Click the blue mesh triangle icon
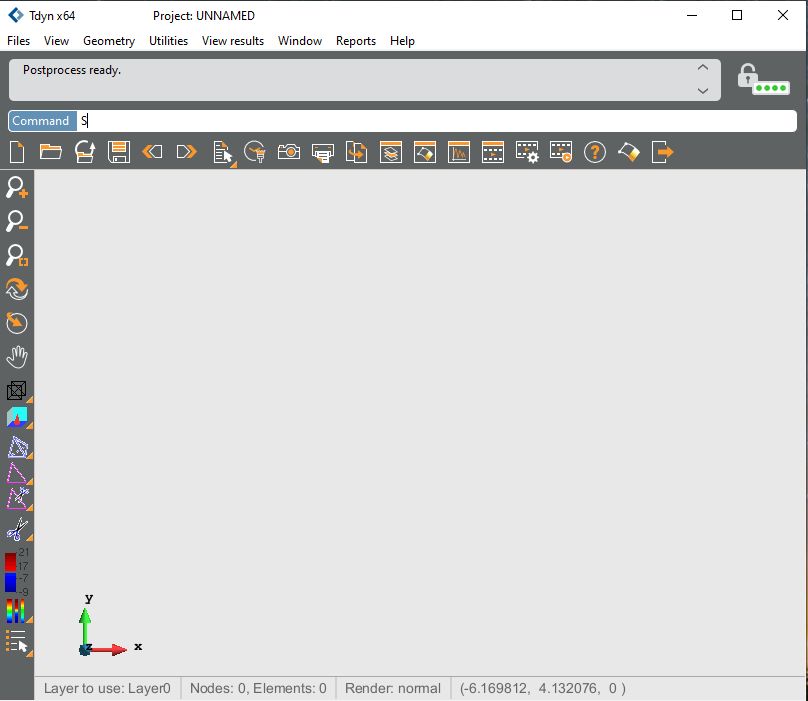The height and width of the screenshot is (701, 808). pos(18,447)
